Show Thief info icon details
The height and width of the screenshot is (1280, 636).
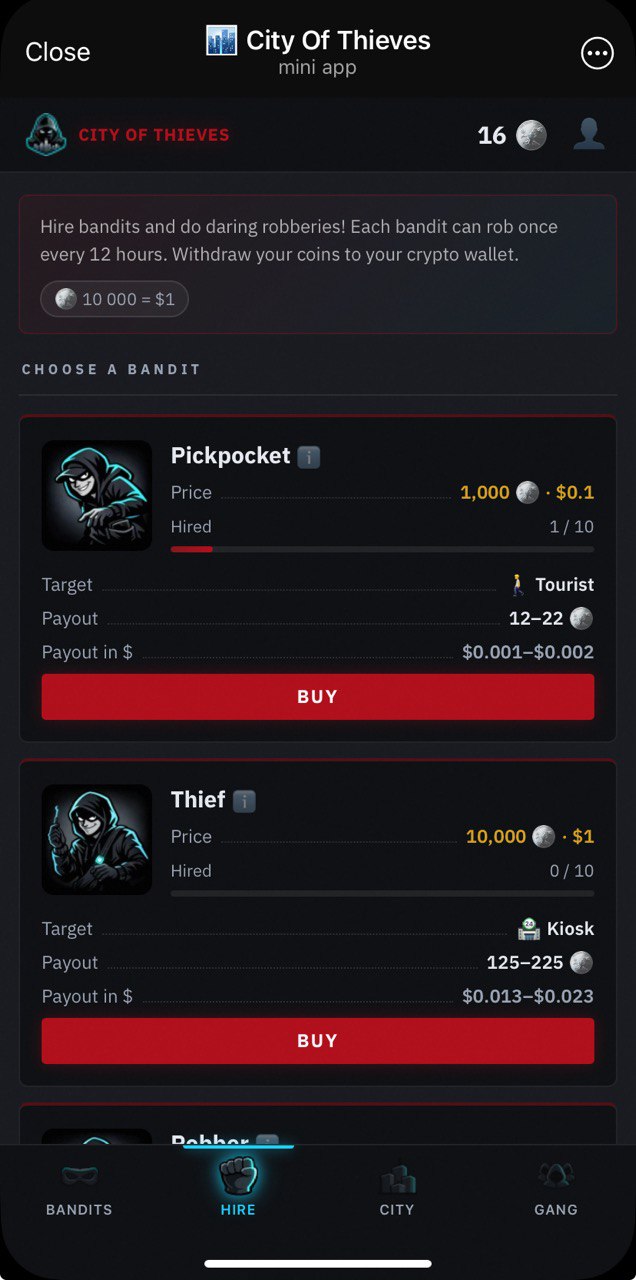pos(244,801)
